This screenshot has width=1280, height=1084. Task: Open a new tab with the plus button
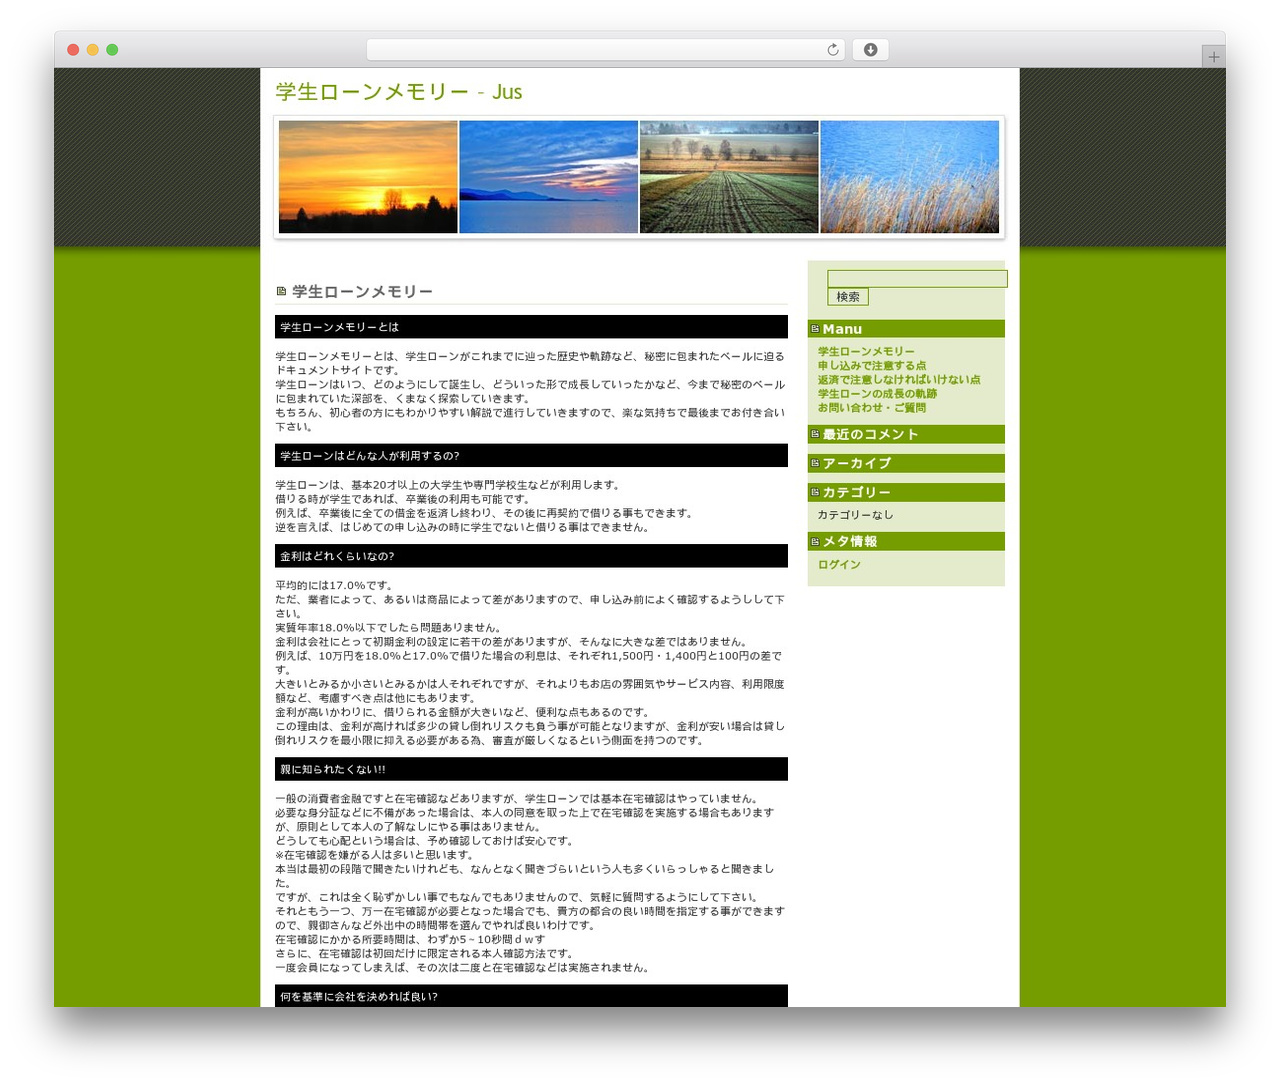1213,57
